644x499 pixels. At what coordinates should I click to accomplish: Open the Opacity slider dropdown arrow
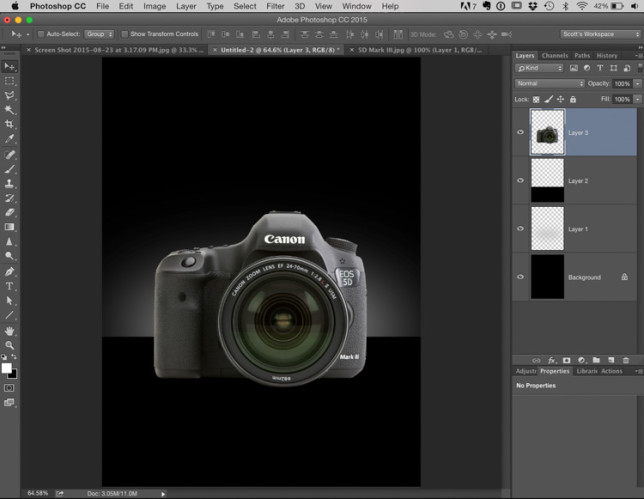(x=637, y=83)
